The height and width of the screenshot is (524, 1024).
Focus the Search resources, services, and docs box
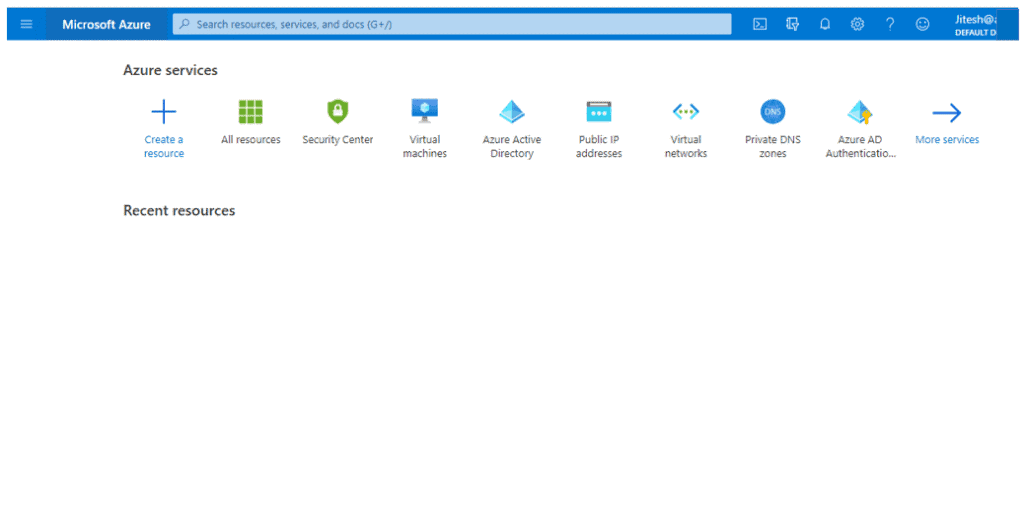pyautogui.click(x=452, y=24)
